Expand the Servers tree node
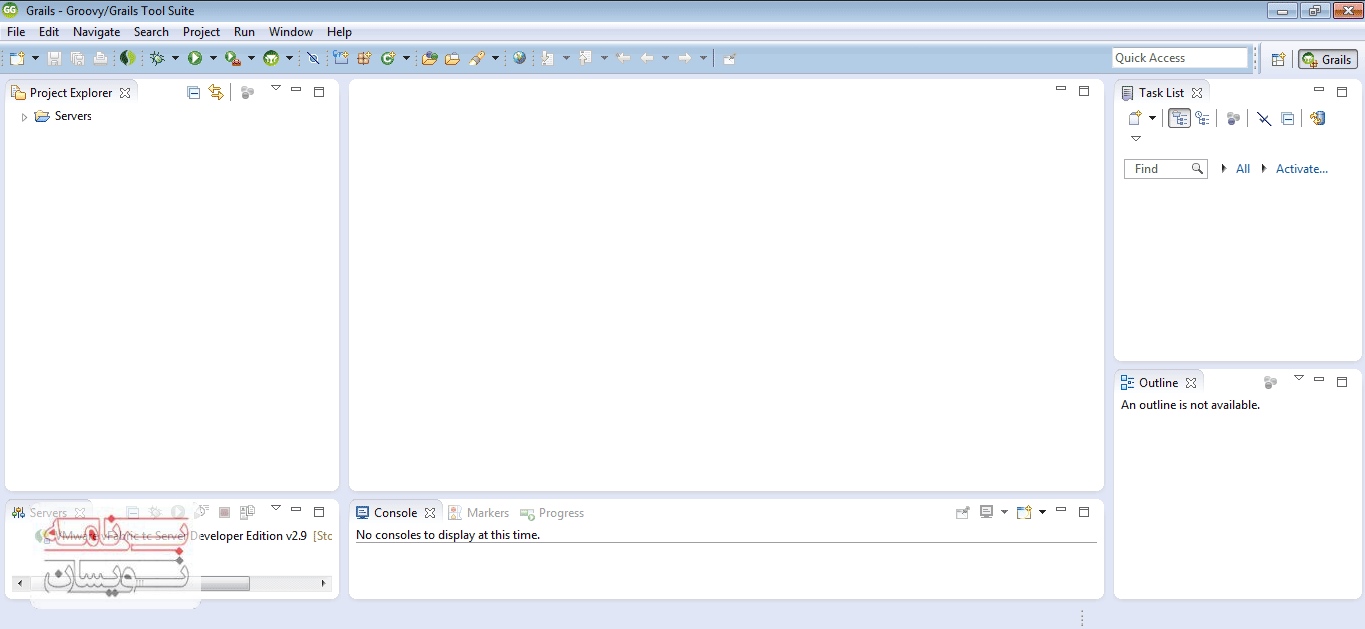The width and height of the screenshot is (1365, 629). point(24,117)
